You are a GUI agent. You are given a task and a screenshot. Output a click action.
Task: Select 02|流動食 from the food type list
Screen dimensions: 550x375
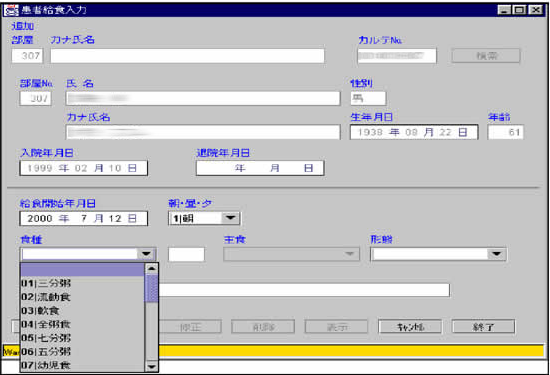pos(82,297)
